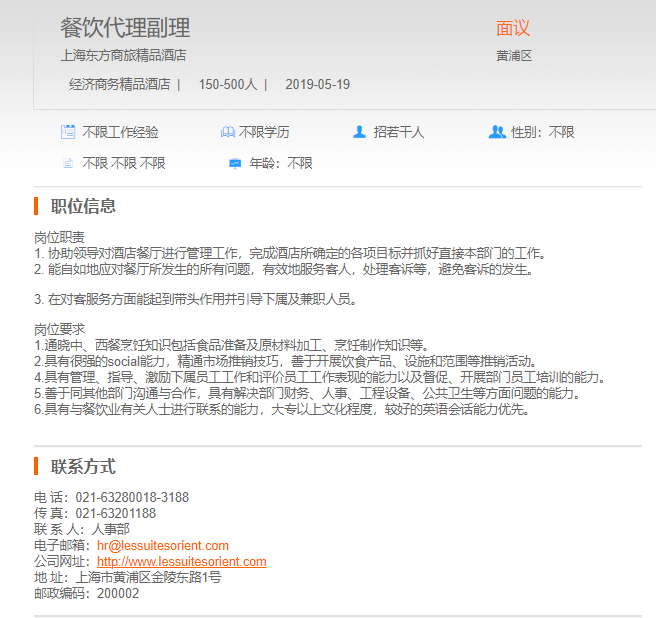Image resolution: width=656 pixels, height=618 pixels.
Task: Click the 150-500人 company size text
Action: coord(228,84)
